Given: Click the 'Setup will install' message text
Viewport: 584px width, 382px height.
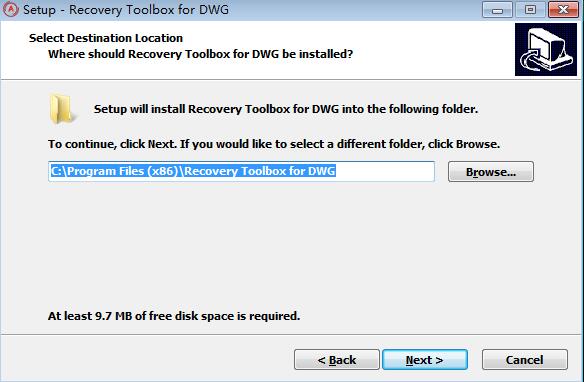Looking at the screenshot, I should (x=286, y=109).
